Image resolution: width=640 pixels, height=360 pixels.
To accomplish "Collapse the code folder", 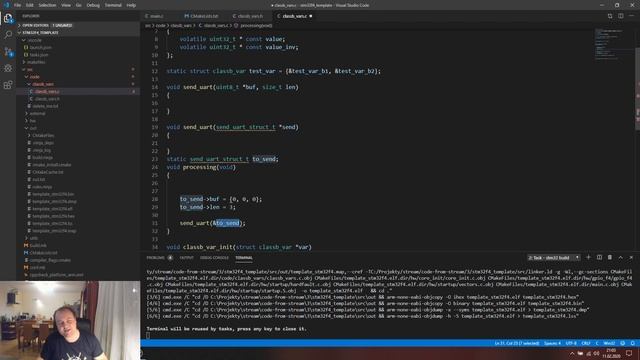I will (x=78, y=77).
